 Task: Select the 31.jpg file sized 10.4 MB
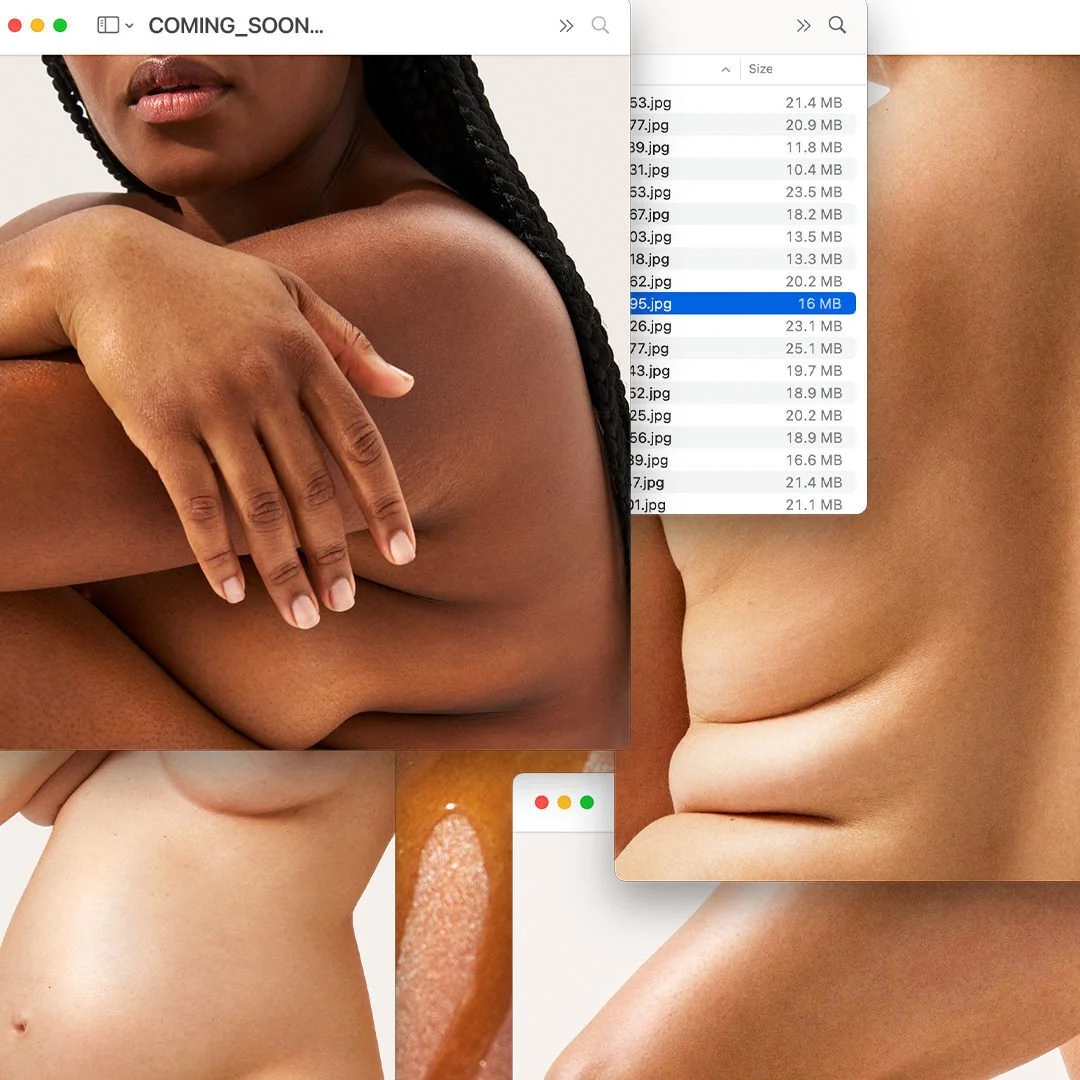742,169
